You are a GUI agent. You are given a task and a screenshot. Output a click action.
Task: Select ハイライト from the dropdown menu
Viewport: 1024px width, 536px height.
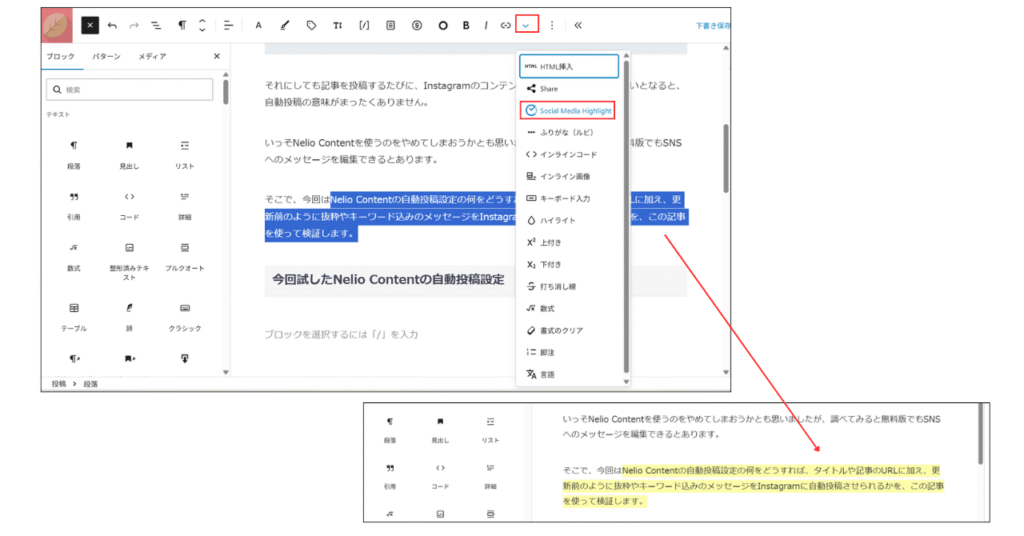(x=569, y=221)
